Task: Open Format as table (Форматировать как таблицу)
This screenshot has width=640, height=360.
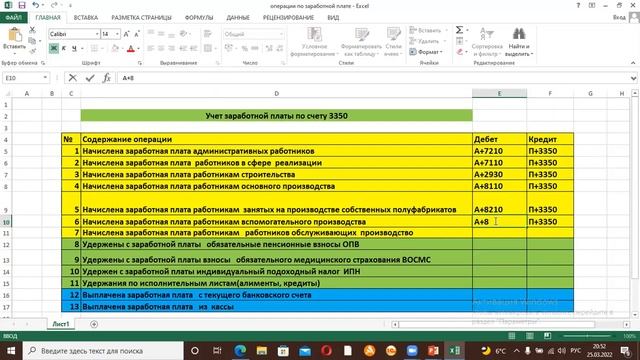Action: (x=361, y=42)
